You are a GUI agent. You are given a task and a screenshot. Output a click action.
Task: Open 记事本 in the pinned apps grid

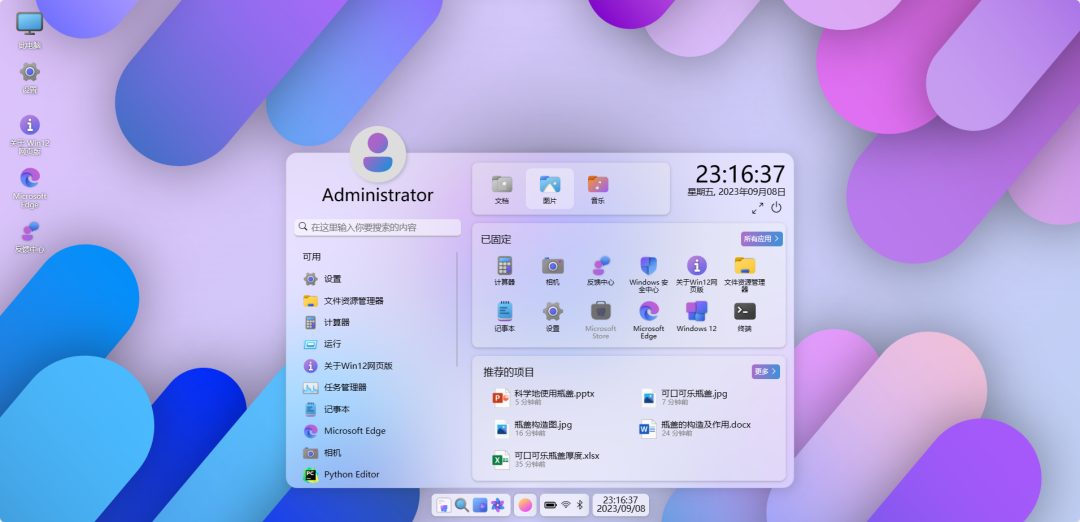tap(504, 317)
